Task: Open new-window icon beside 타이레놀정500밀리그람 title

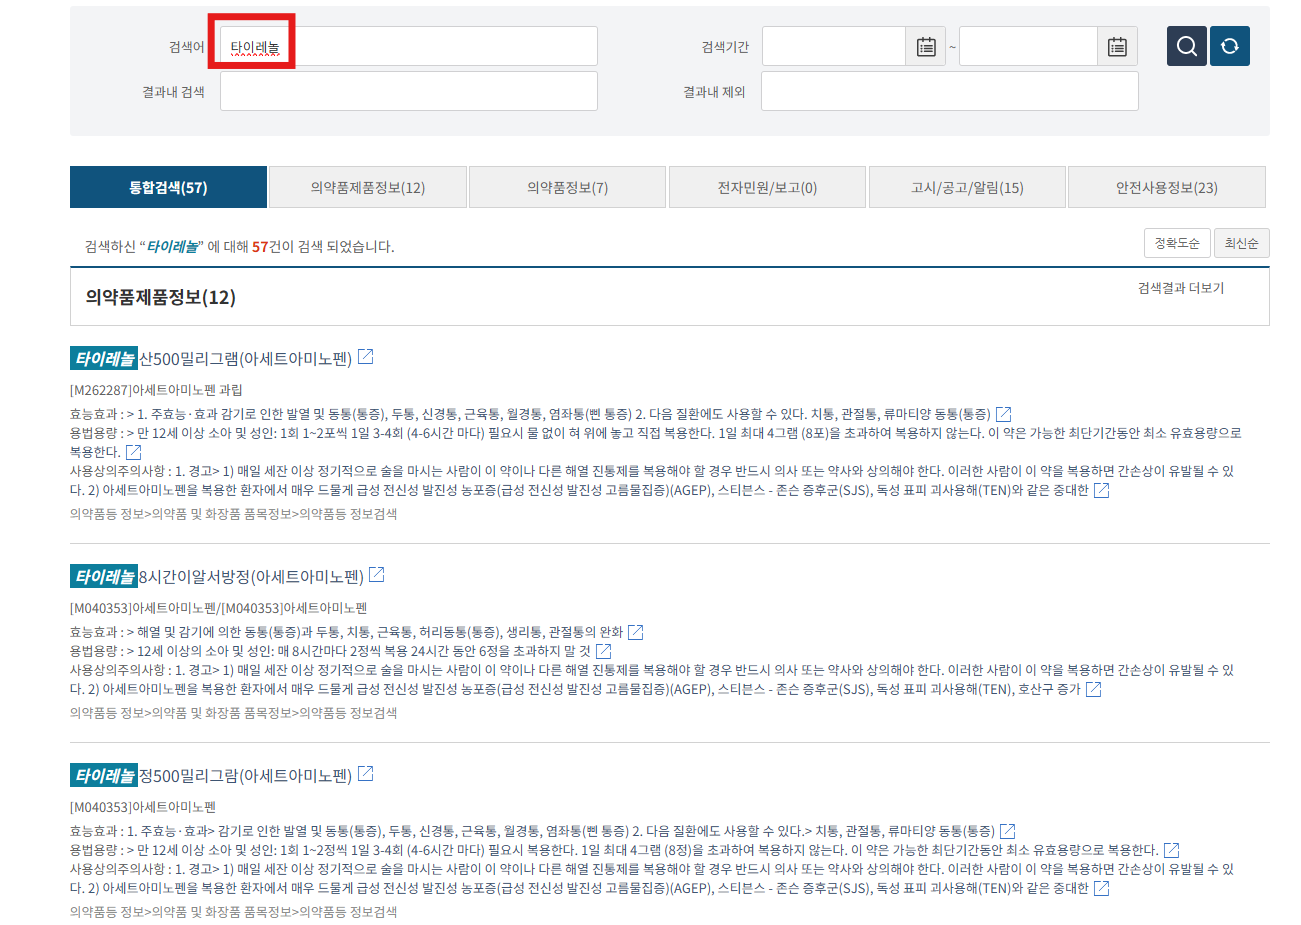Action: (x=366, y=774)
